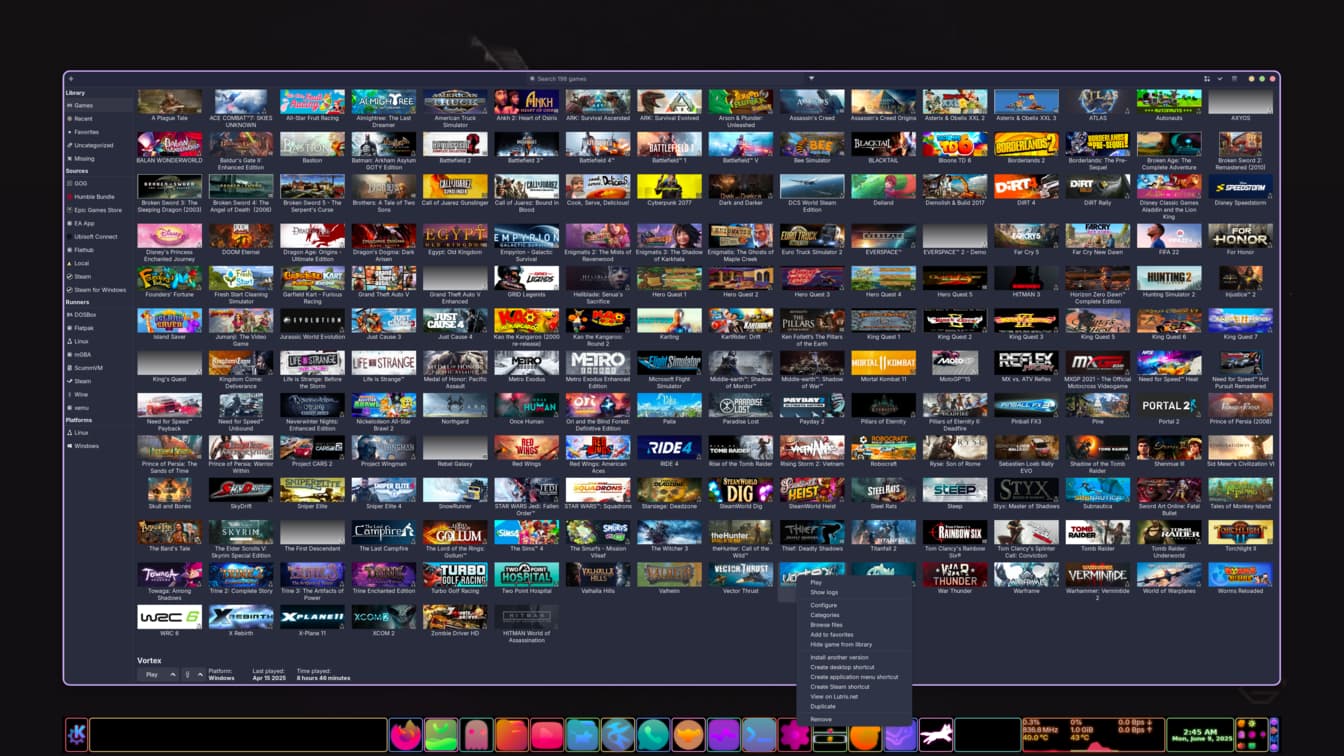The height and width of the screenshot is (756, 1344).
Task: Select the Uncategorized category
Action: point(97,145)
